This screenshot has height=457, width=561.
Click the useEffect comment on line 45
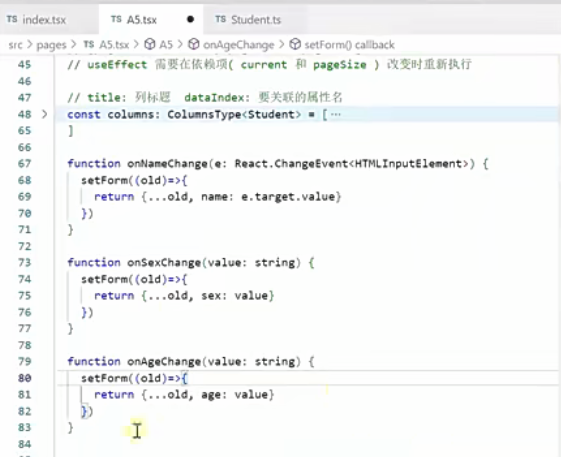click(269, 65)
